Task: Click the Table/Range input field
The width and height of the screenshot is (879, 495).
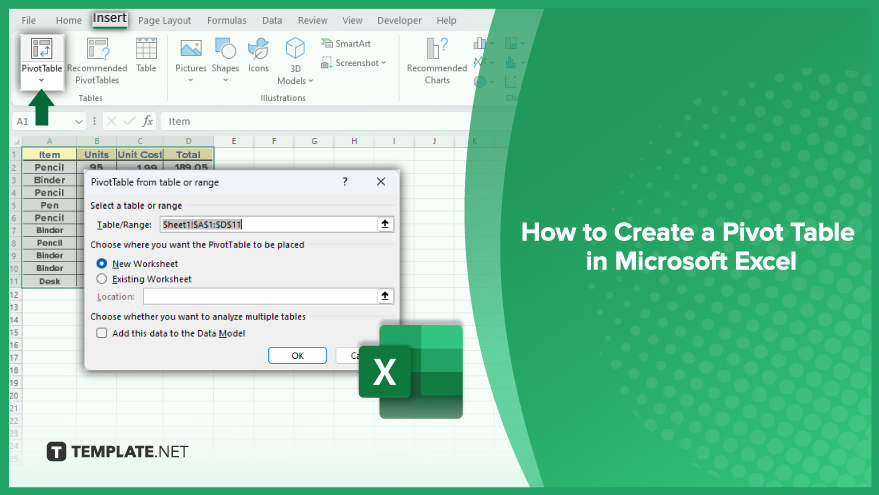Action: (x=269, y=224)
